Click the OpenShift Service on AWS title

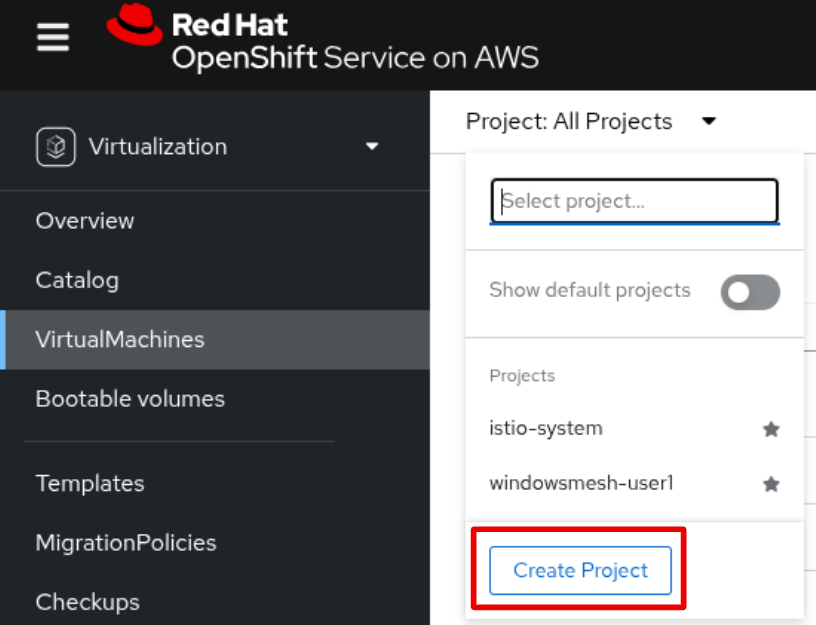click(355, 57)
